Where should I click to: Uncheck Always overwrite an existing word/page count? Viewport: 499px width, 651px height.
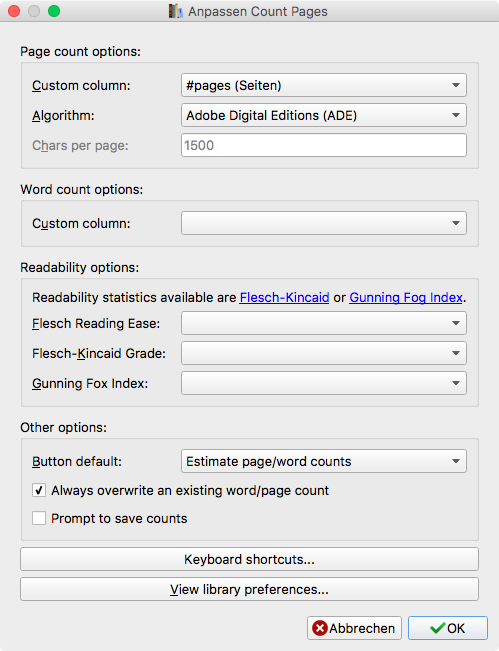[x=39, y=490]
